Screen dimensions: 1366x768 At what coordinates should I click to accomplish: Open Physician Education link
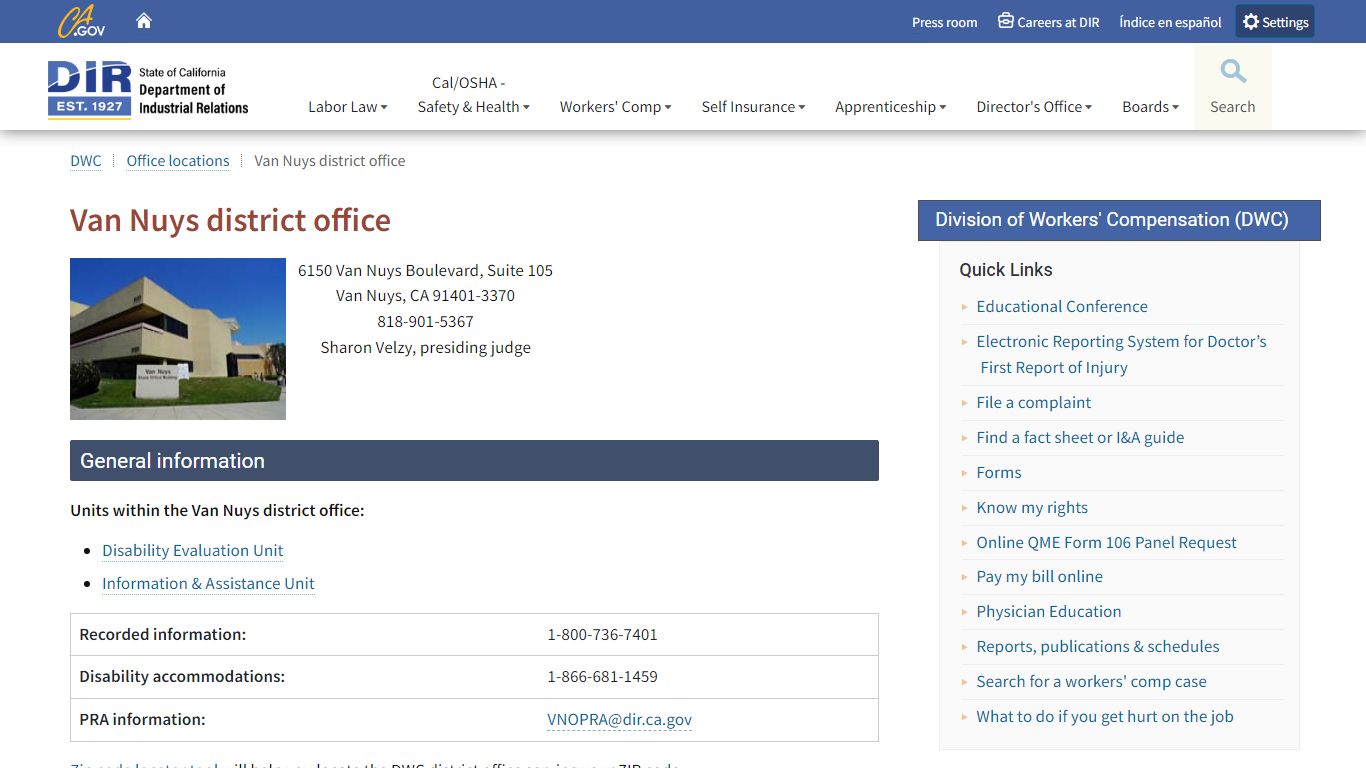(x=1048, y=612)
